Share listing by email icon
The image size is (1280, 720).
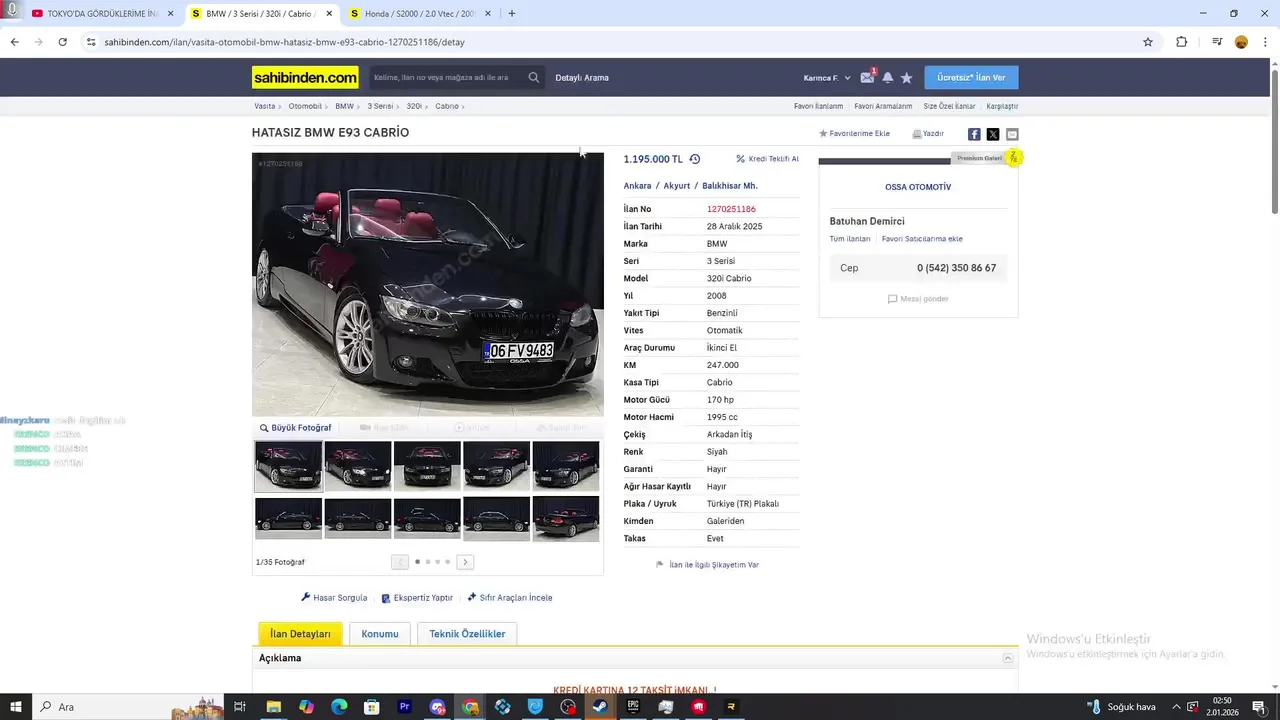[1012, 134]
